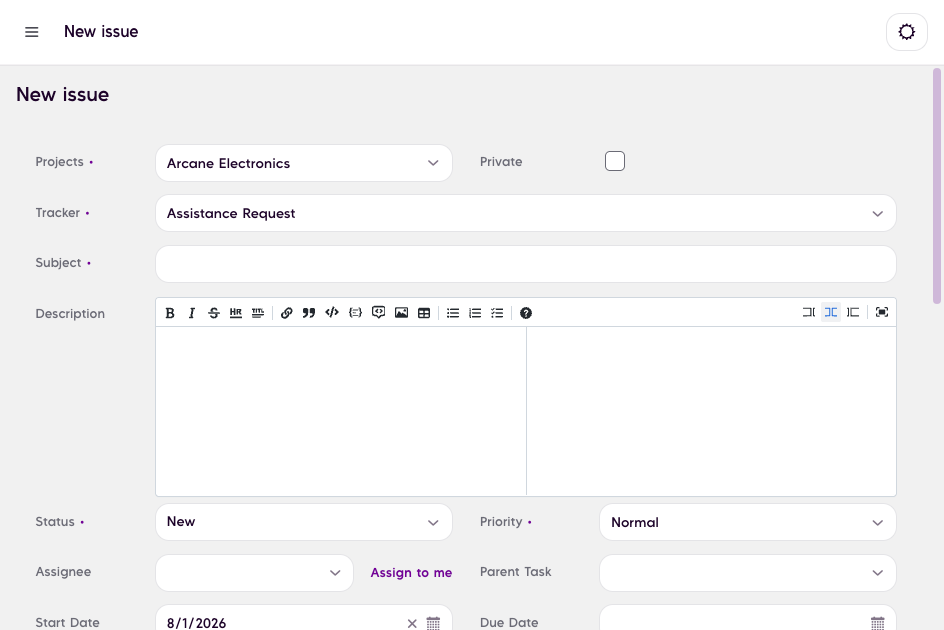Insert inline code
This screenshot has width=944, height=630.
(x=332, y=313)
